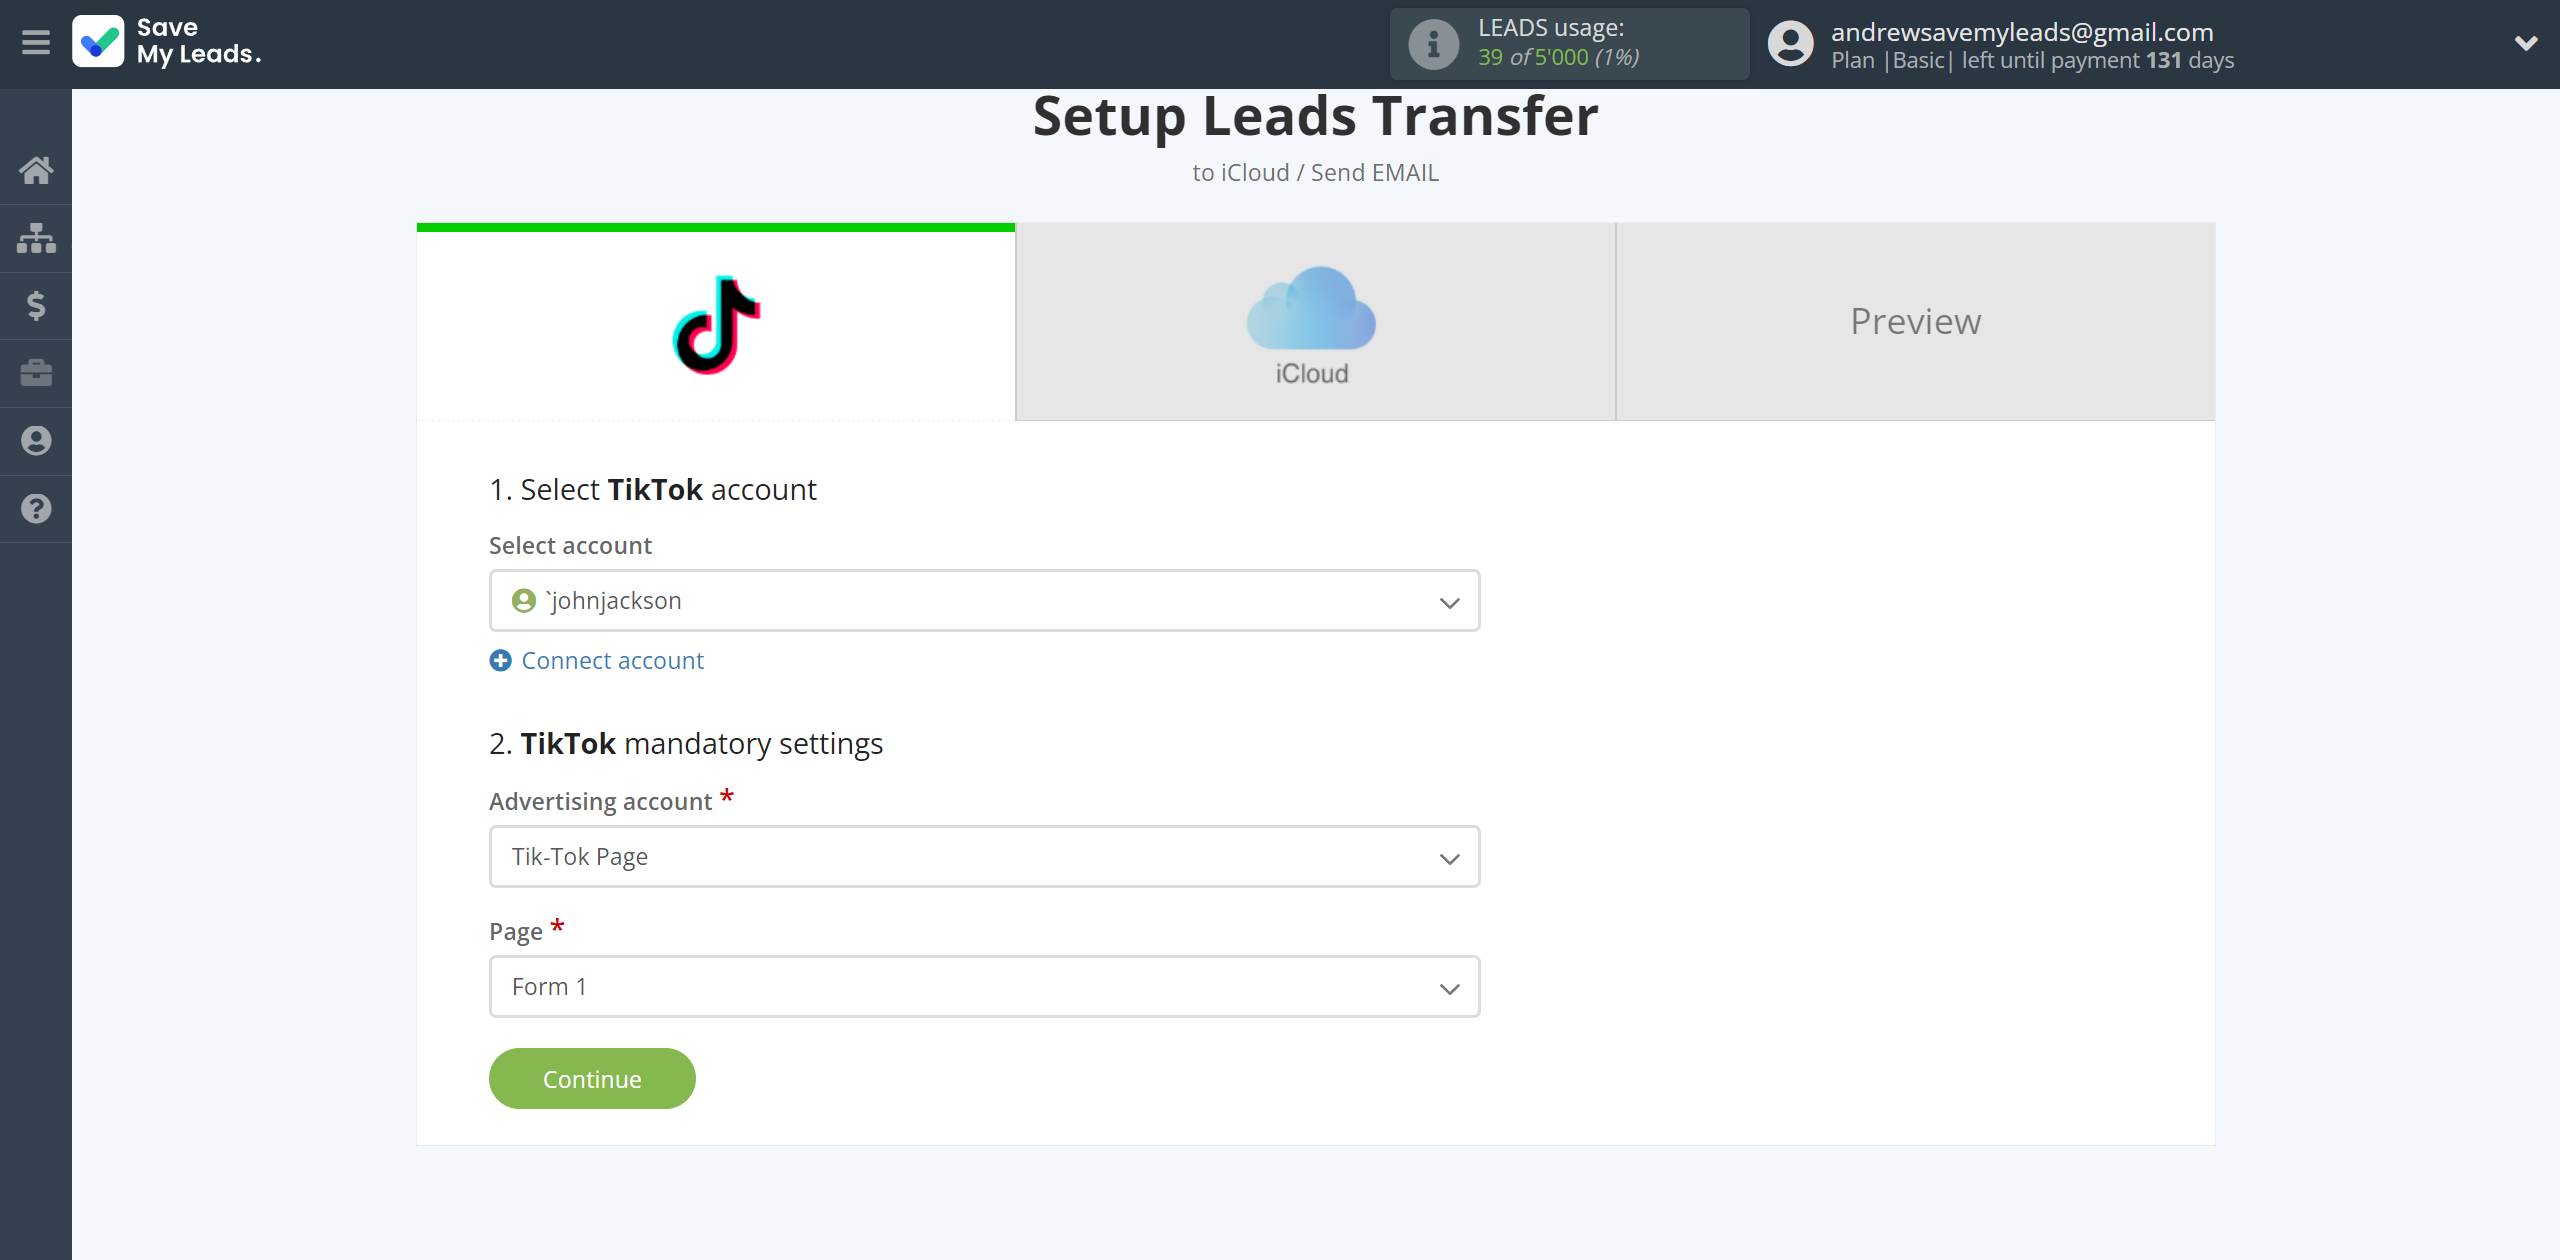
Task: Click the help question mark sidebar icon
Action: tap(36, 506)
